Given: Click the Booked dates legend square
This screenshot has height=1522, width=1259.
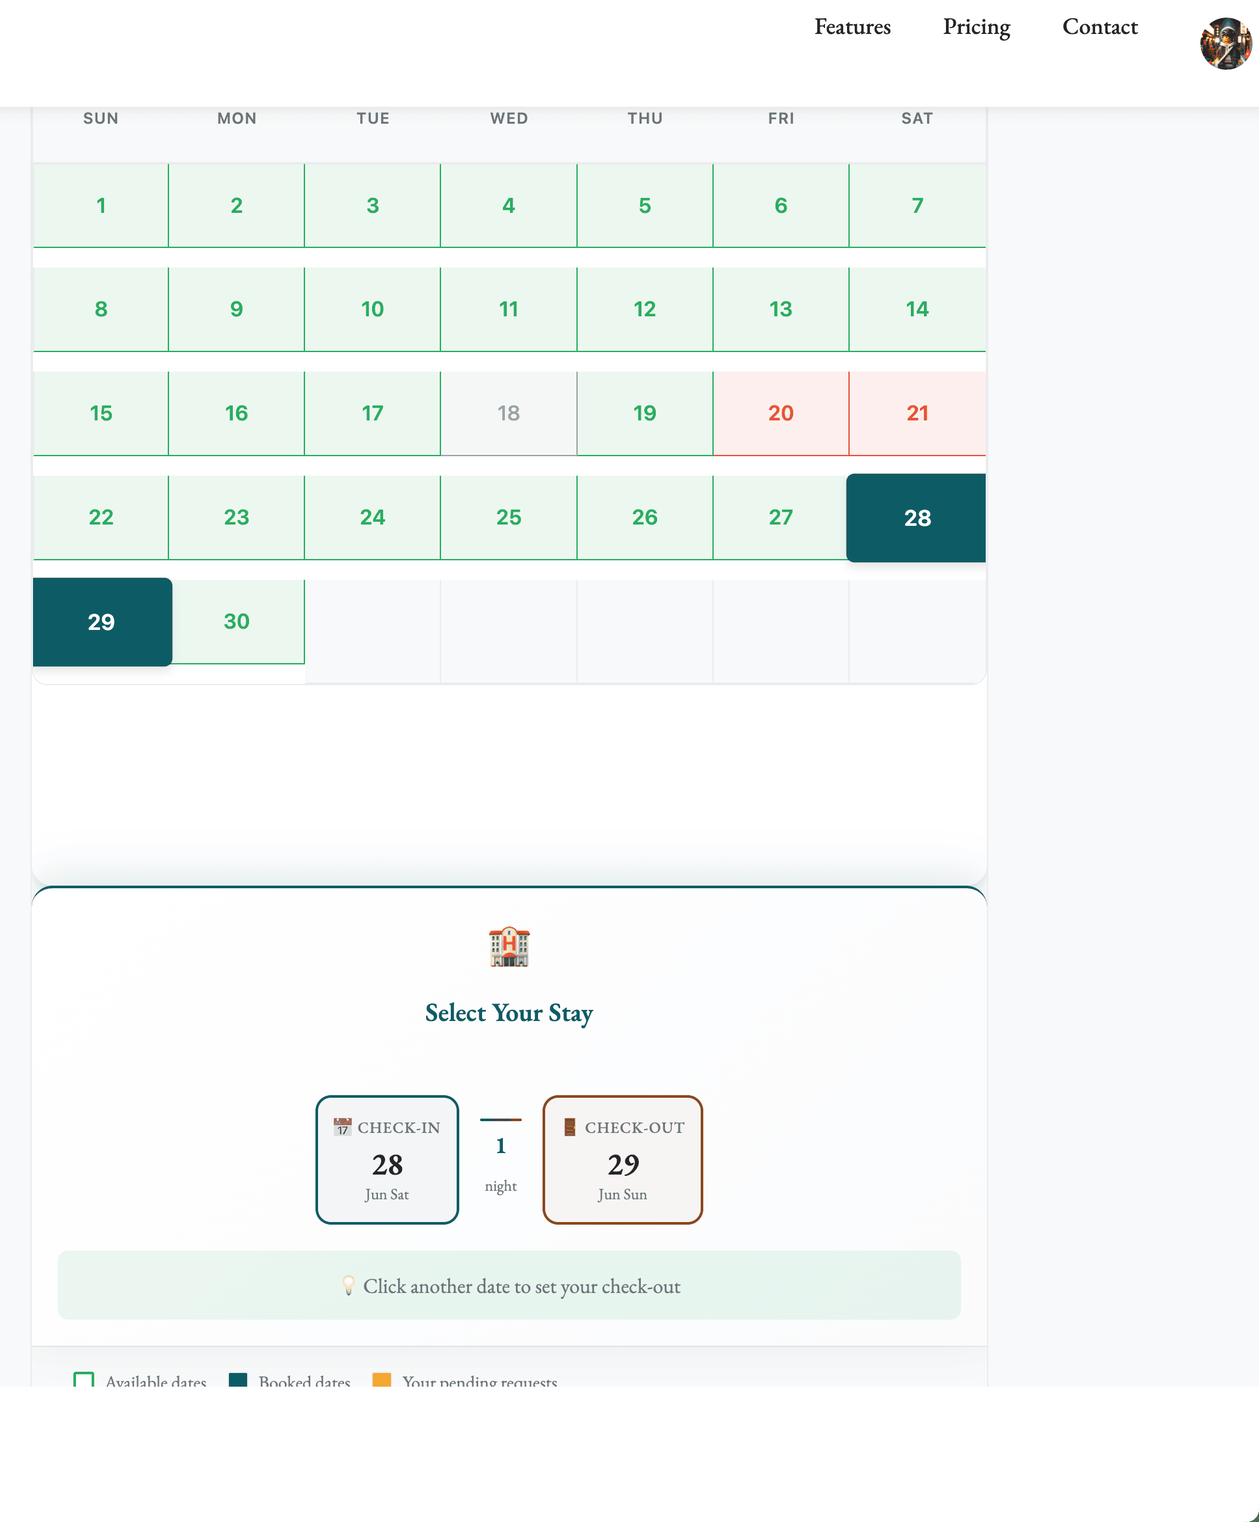Looking at the screenshot, I should coord(237,1380).
